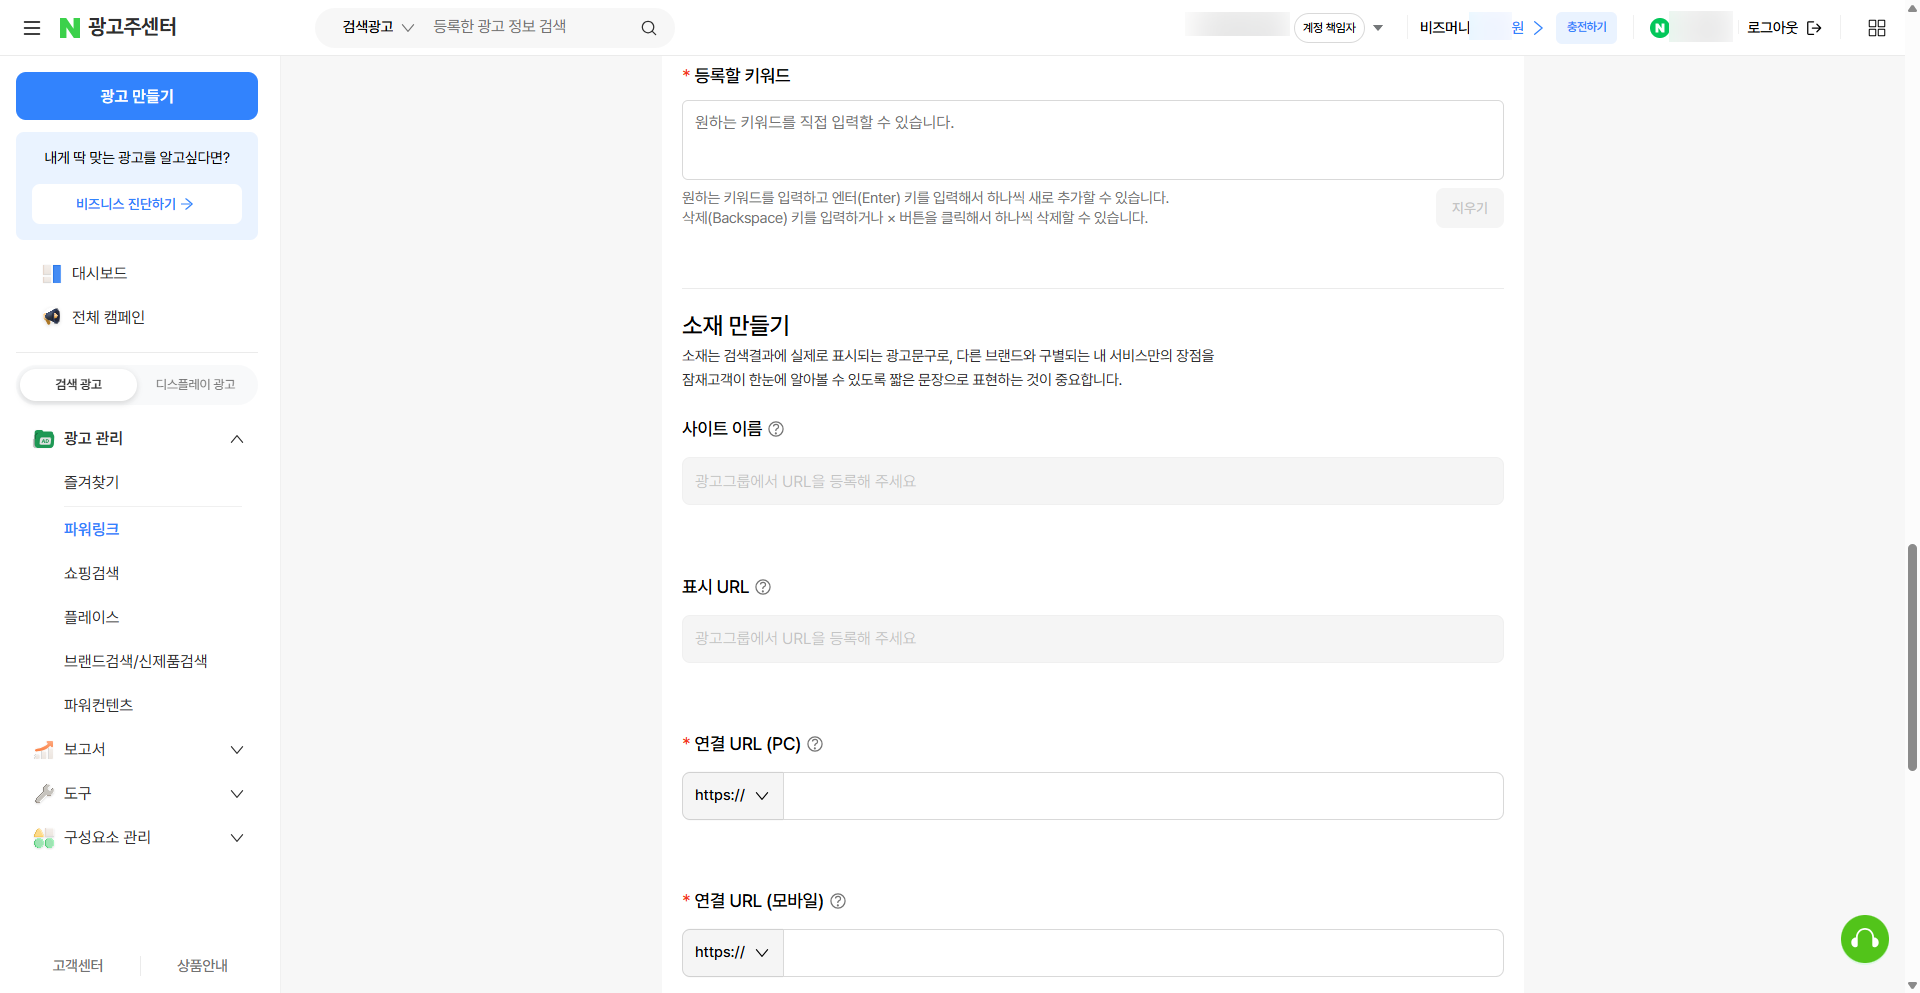Click the 도구 wrench icon

tap(44, 793)
